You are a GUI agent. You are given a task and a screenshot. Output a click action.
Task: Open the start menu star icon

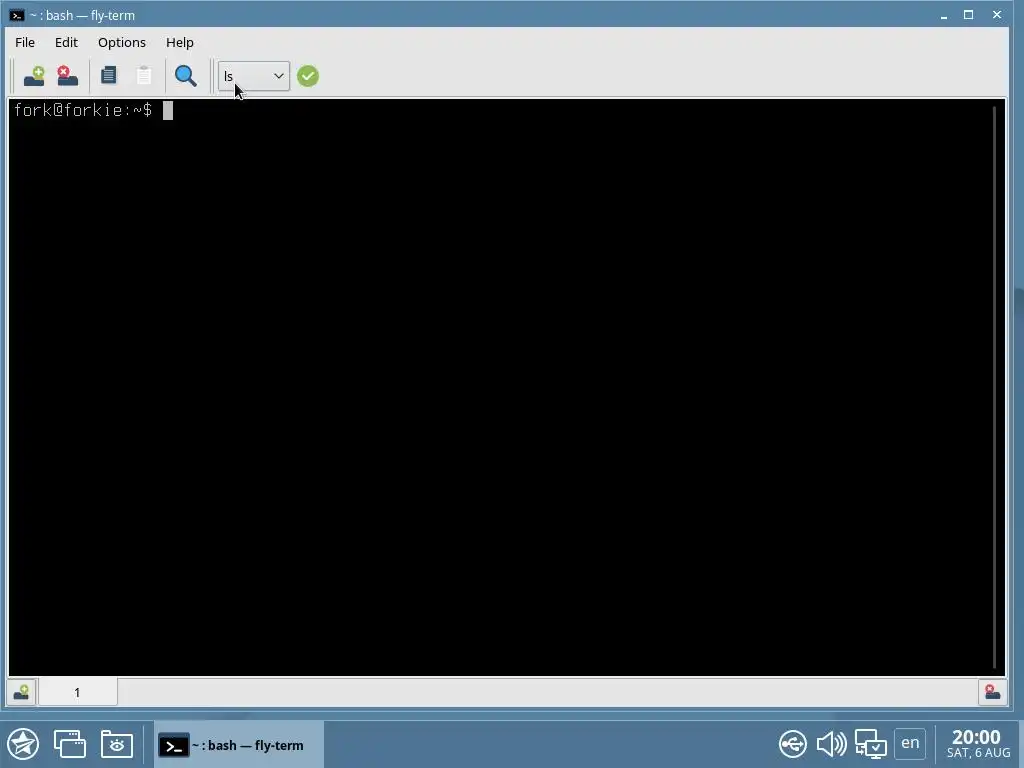click(x=24, y=744)
